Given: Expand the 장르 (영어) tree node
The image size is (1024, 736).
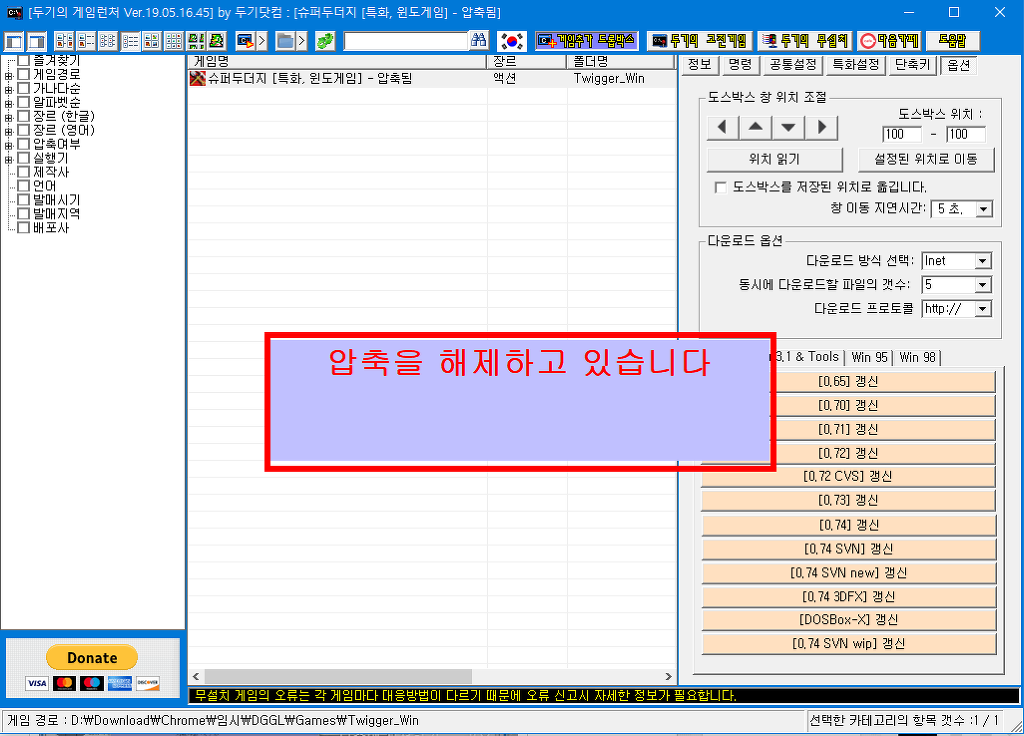Looking at the screenshot, I should point(8,131).
